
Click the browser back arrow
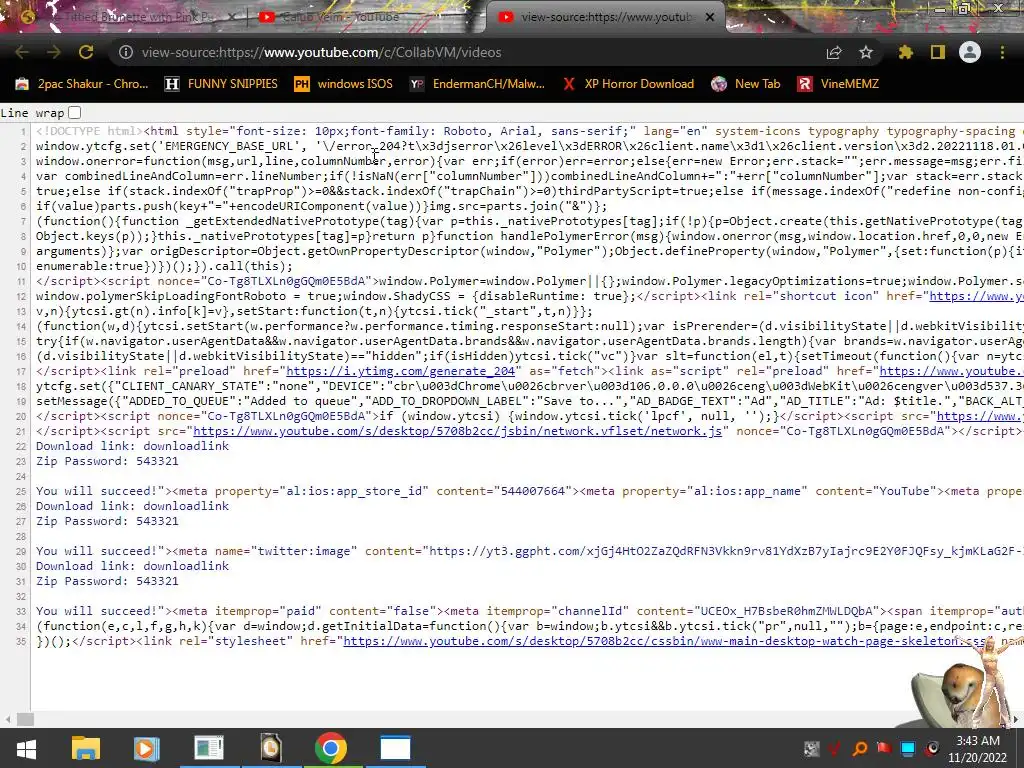pyautogui.click(x=22, y=52)
